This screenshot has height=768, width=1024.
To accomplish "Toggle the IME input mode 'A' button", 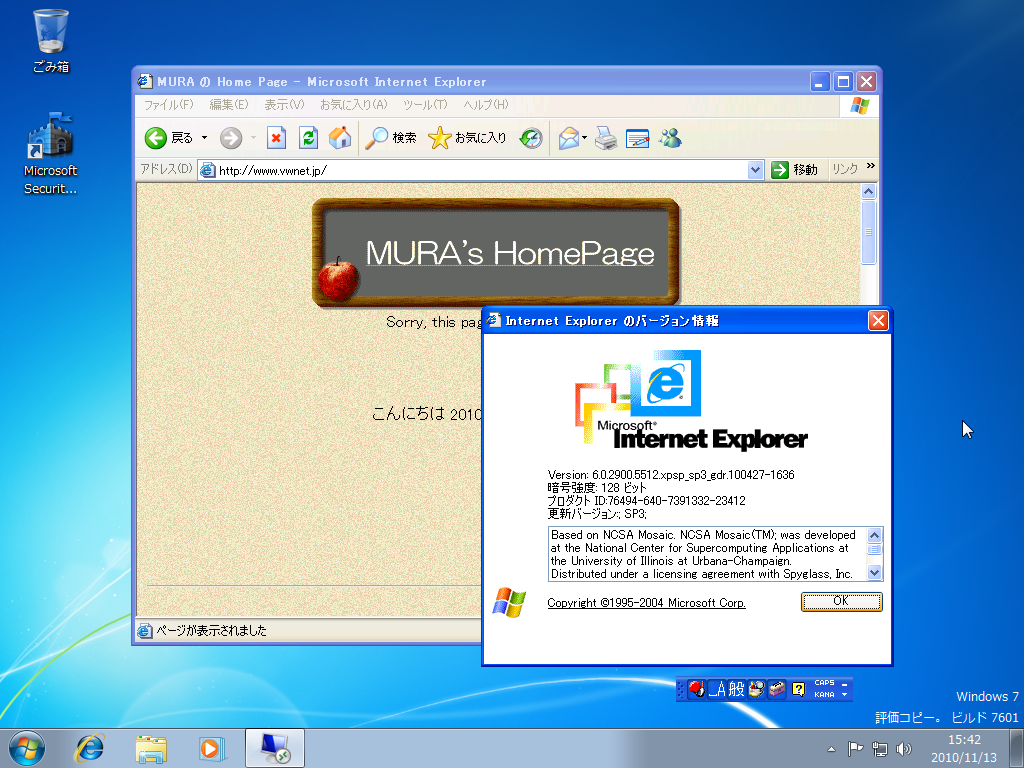I will pos(717,689).
